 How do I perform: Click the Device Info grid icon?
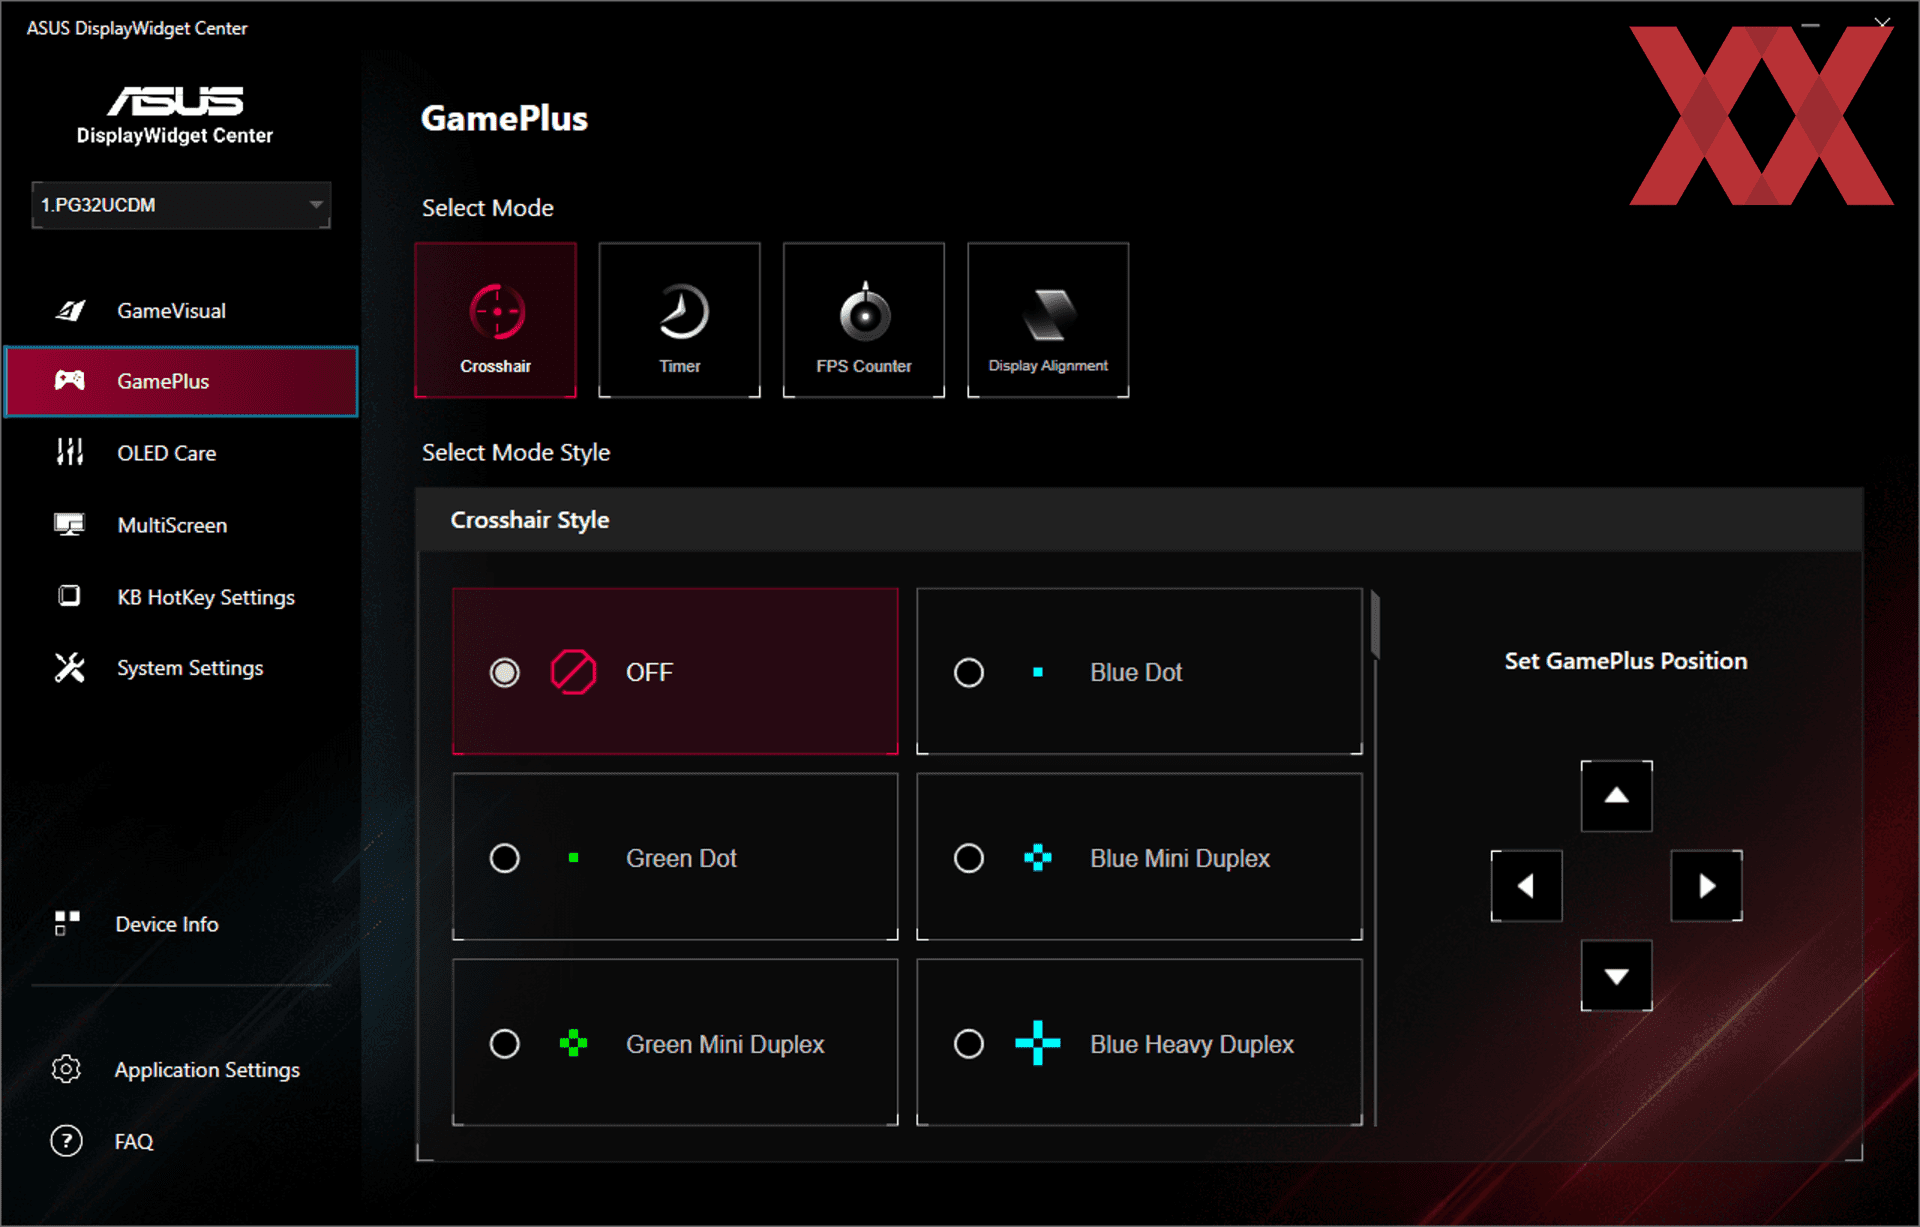[x=67, y=923]
